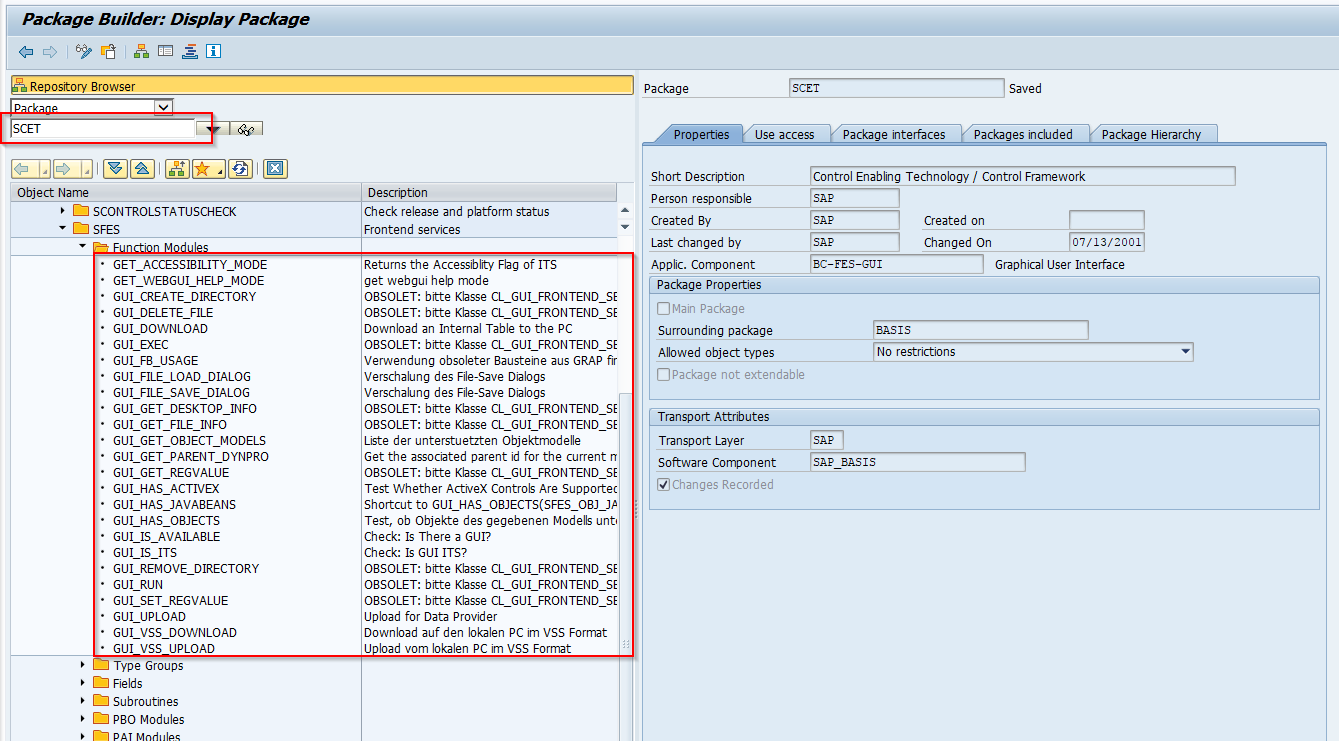Click the blue information 'i' icon
The image size is (1339, 741).
click(213, 52)
